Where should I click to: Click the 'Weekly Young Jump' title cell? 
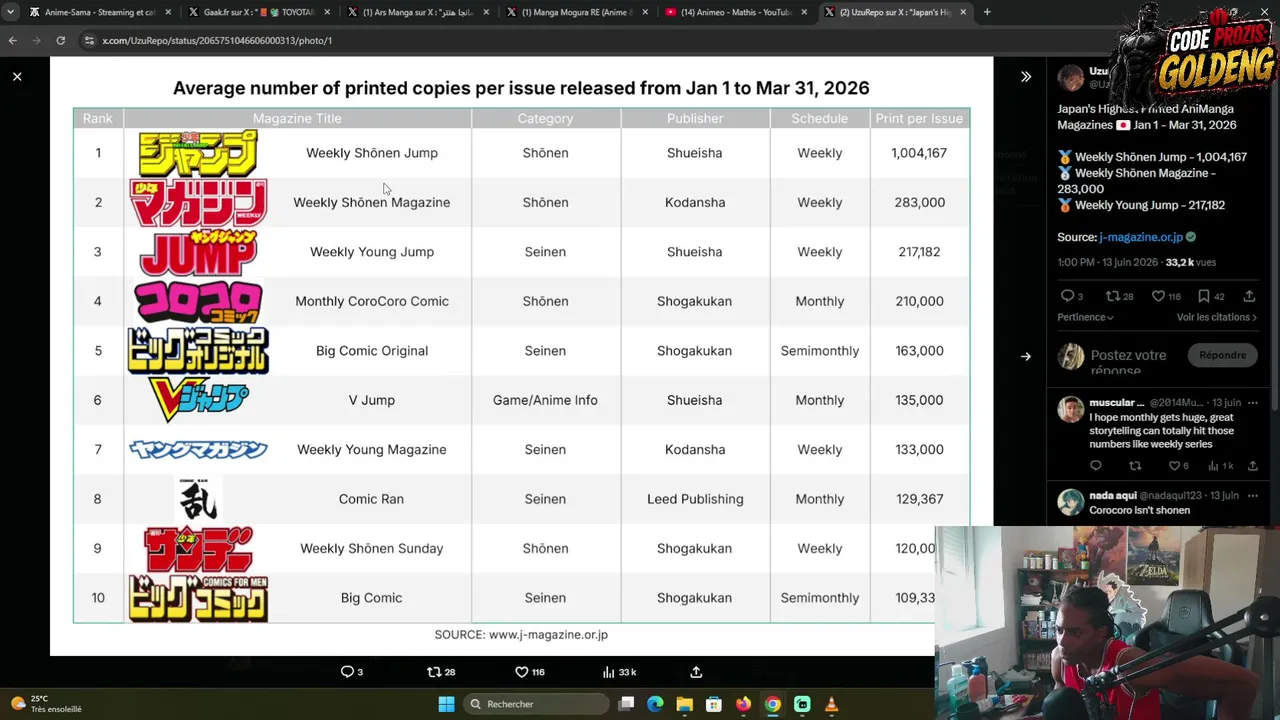[x=372, y=252]
